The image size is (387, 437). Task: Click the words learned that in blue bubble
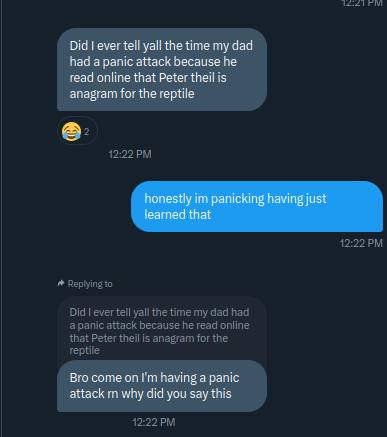(x=178, y=214)
